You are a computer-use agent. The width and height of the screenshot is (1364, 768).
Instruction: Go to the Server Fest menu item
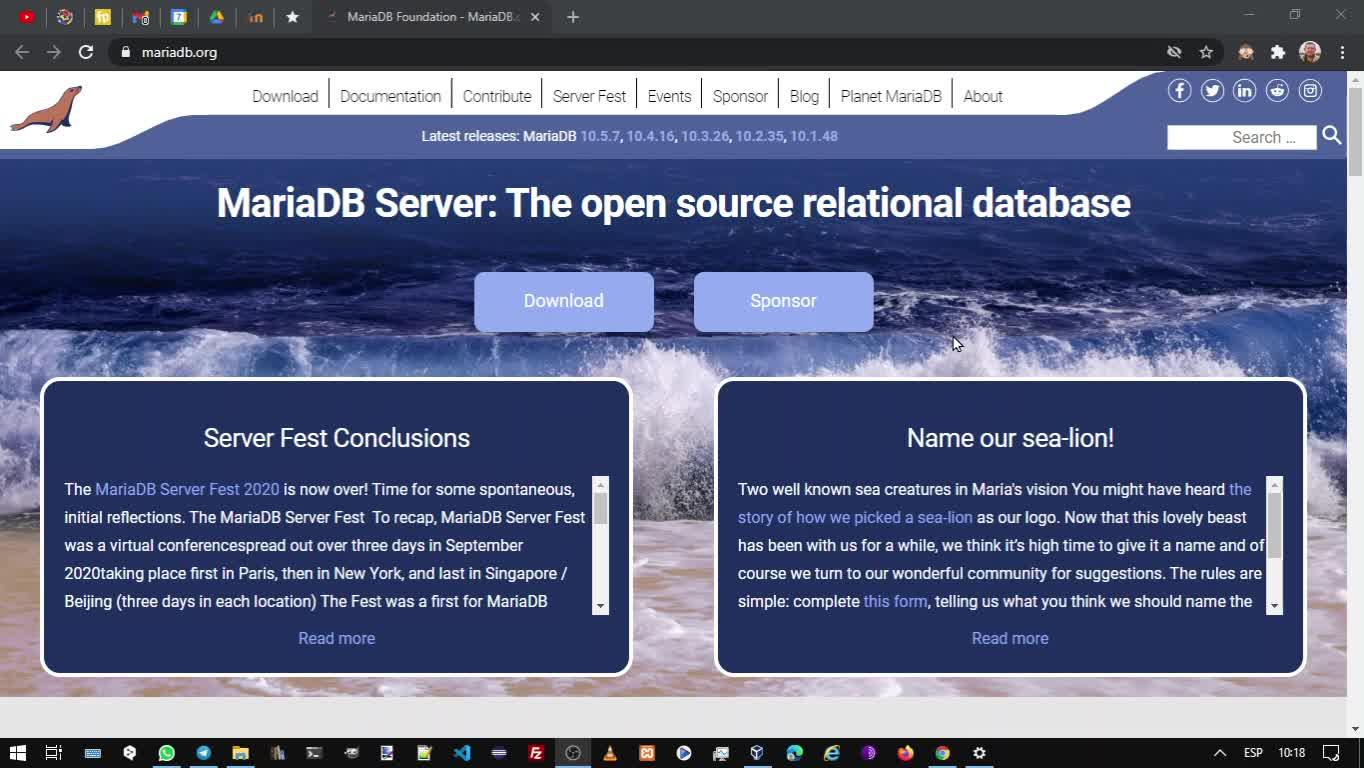point(589,96)
